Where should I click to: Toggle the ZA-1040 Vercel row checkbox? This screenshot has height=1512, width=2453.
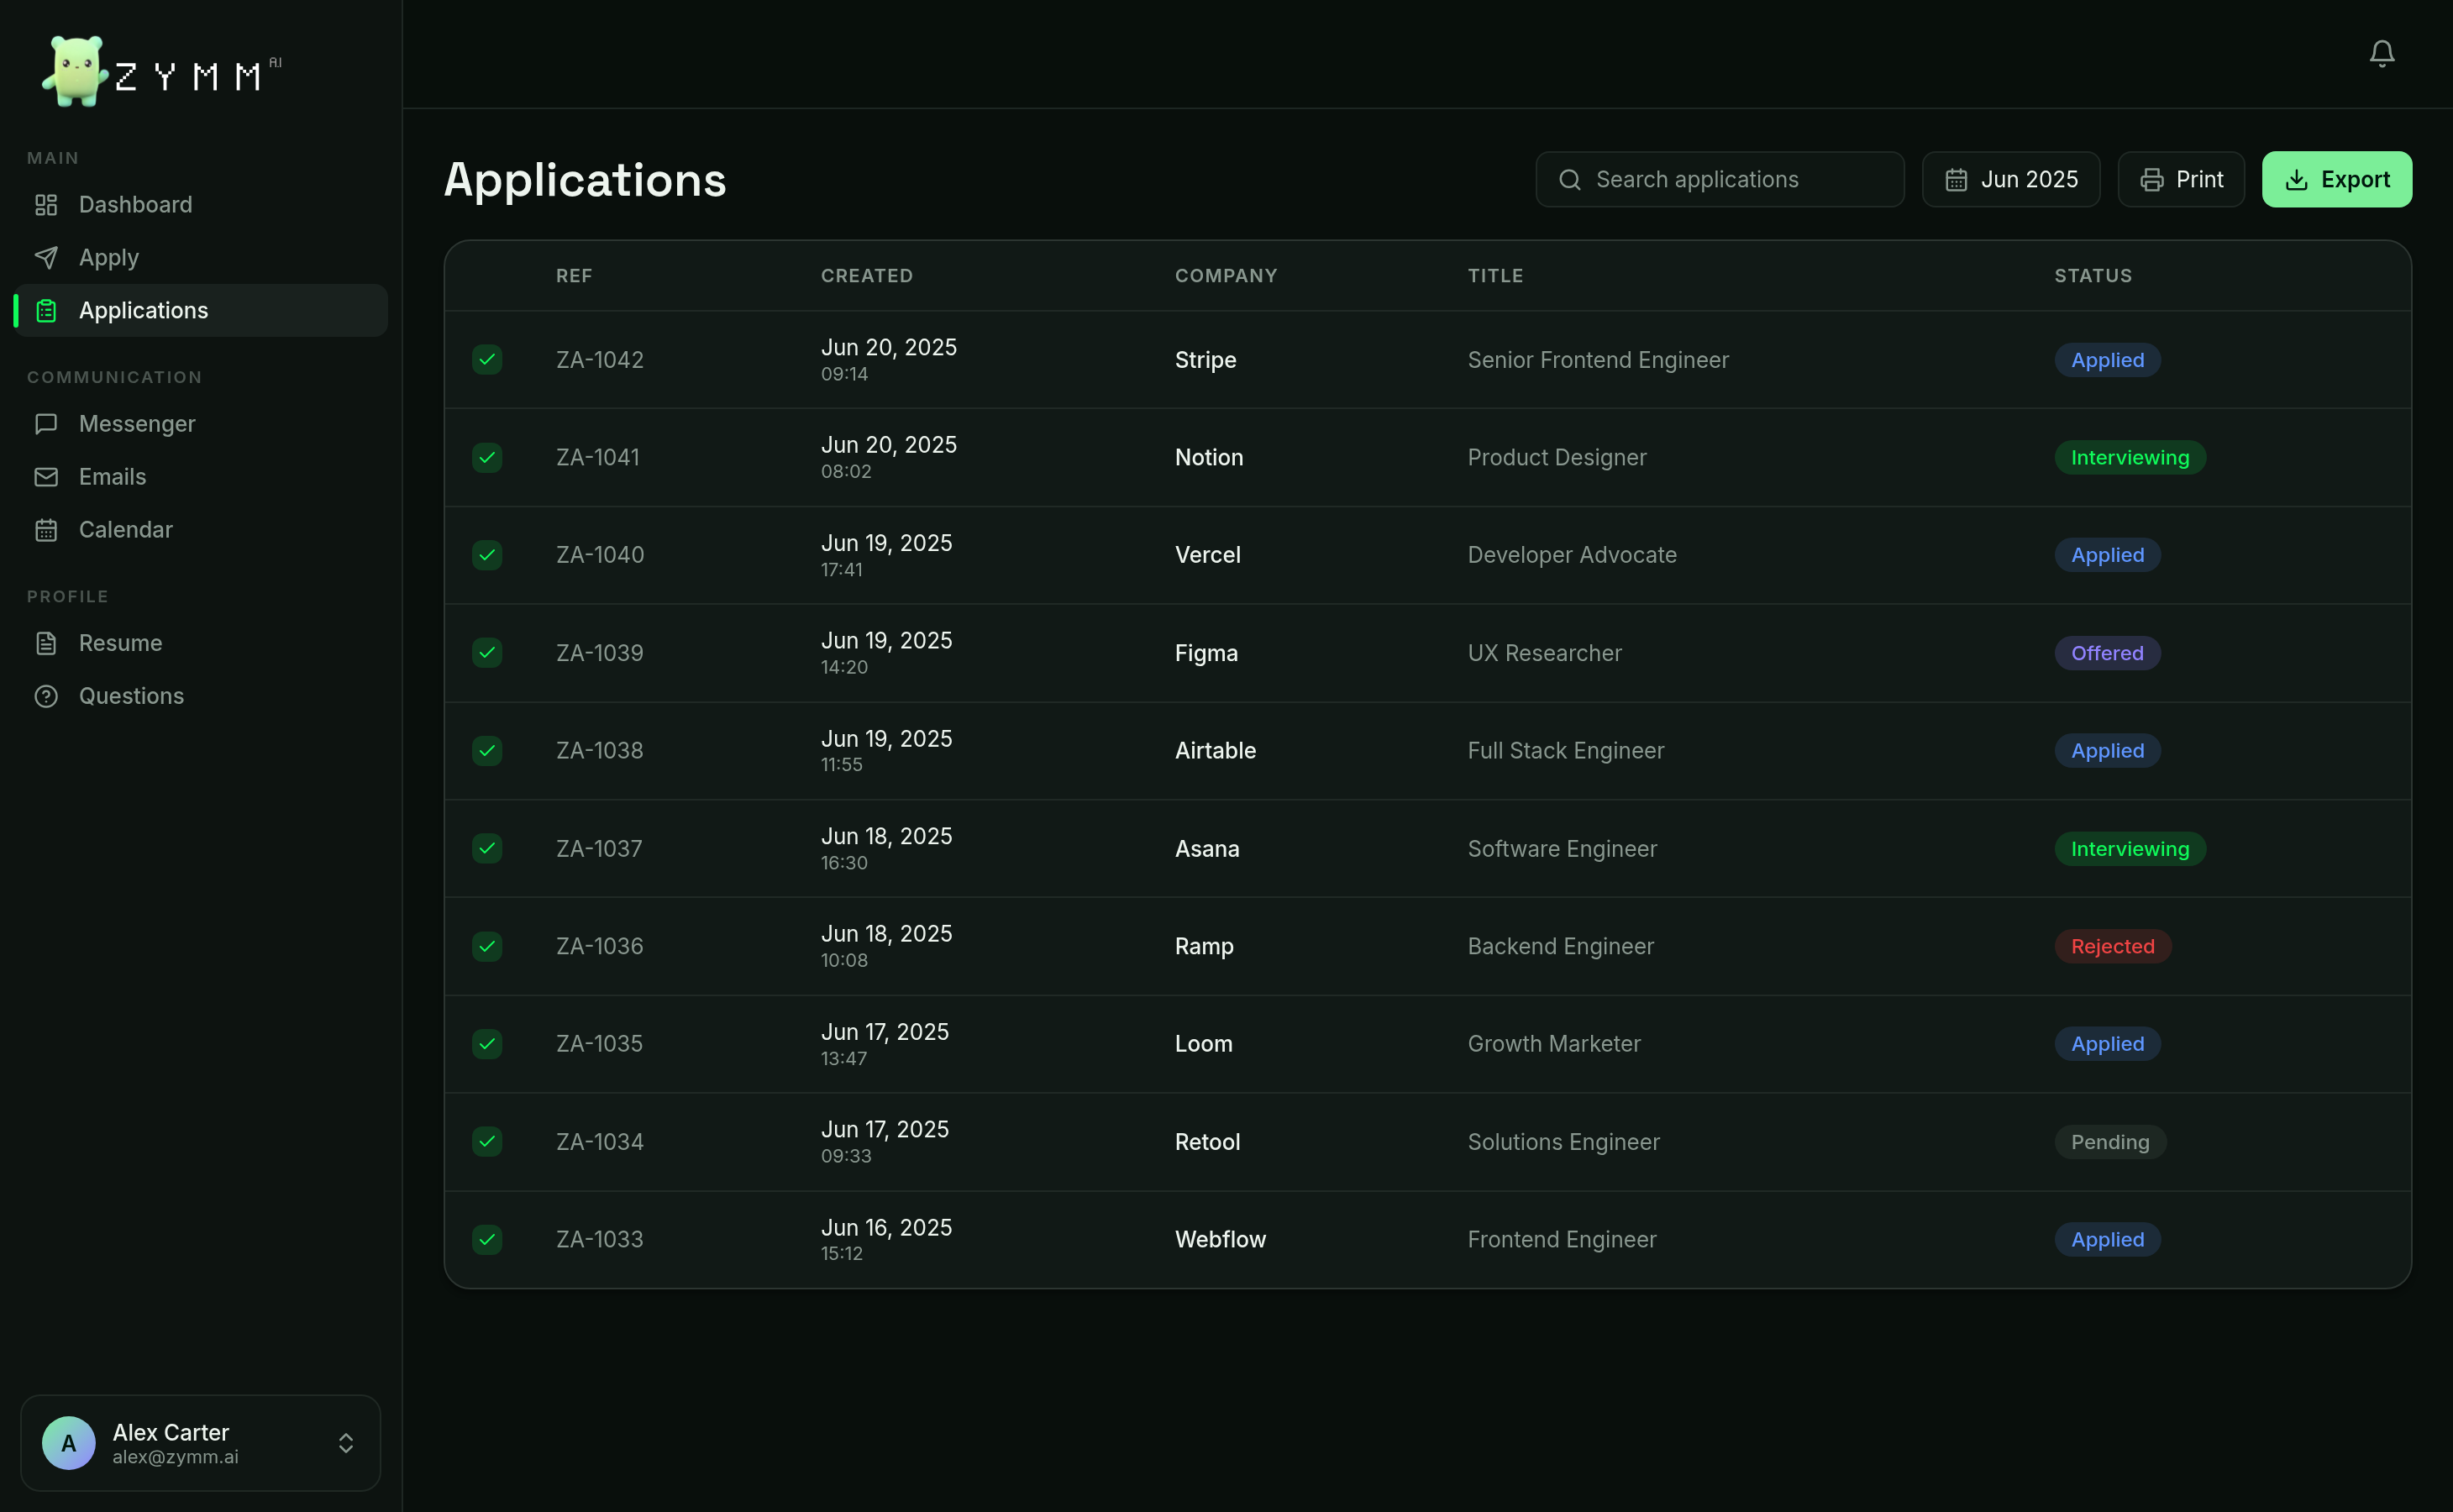click(487, 555)
